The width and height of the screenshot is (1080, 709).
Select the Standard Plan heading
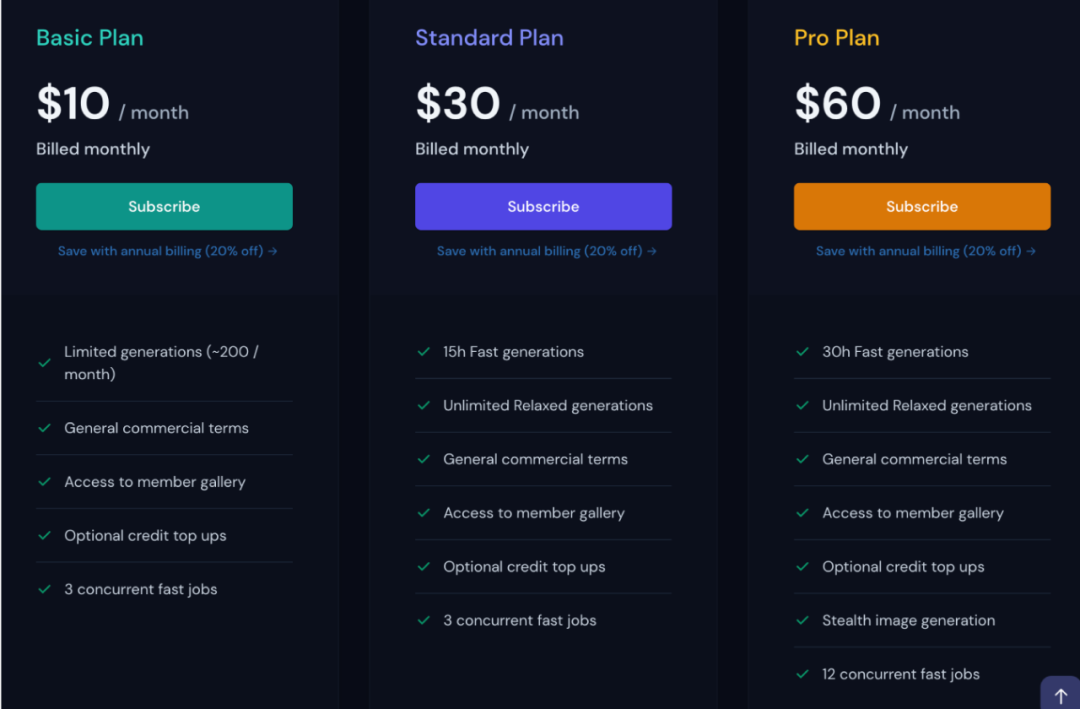(x=489, y=38)
